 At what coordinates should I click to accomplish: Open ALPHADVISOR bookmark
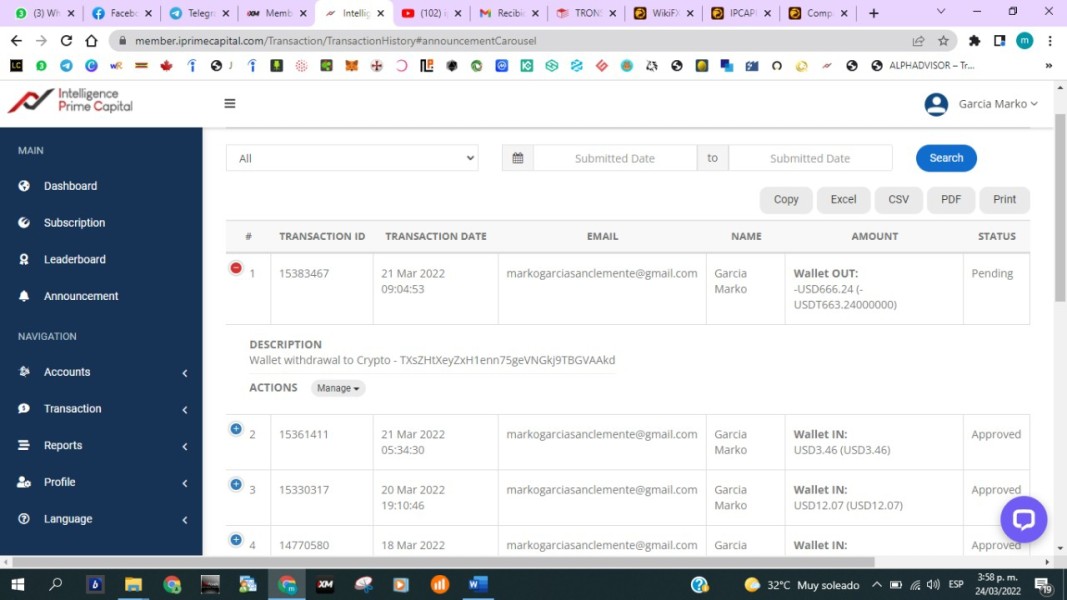[x=923, y=65]
